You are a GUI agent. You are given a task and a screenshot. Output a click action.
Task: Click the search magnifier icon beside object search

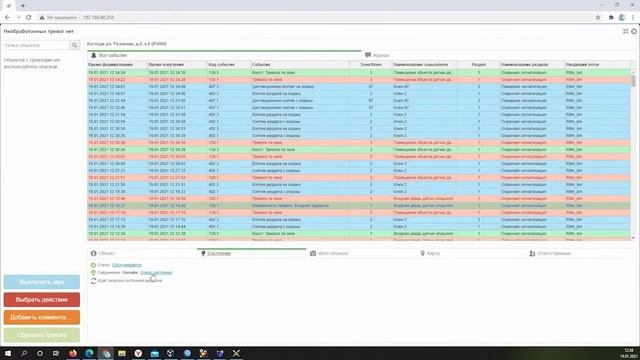tap(74, 45)
